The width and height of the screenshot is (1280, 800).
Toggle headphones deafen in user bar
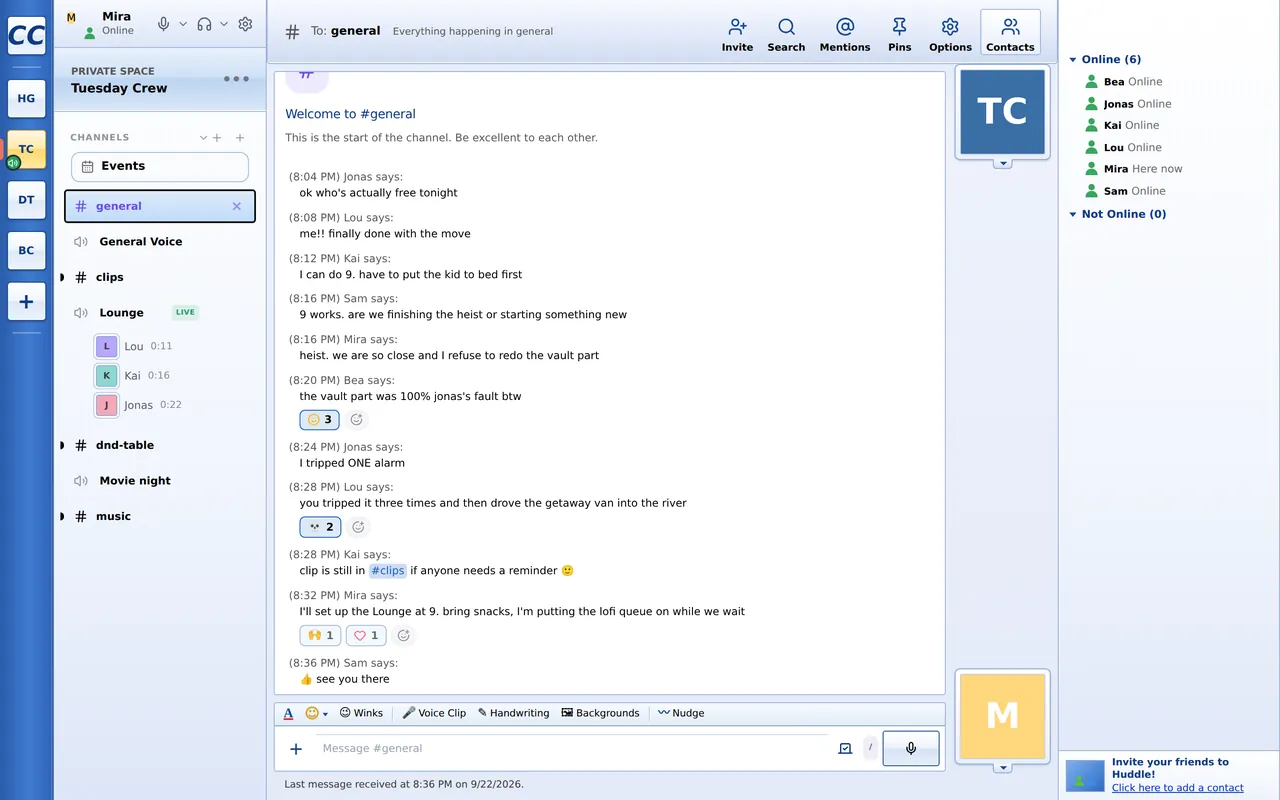(x=204, y=24)
